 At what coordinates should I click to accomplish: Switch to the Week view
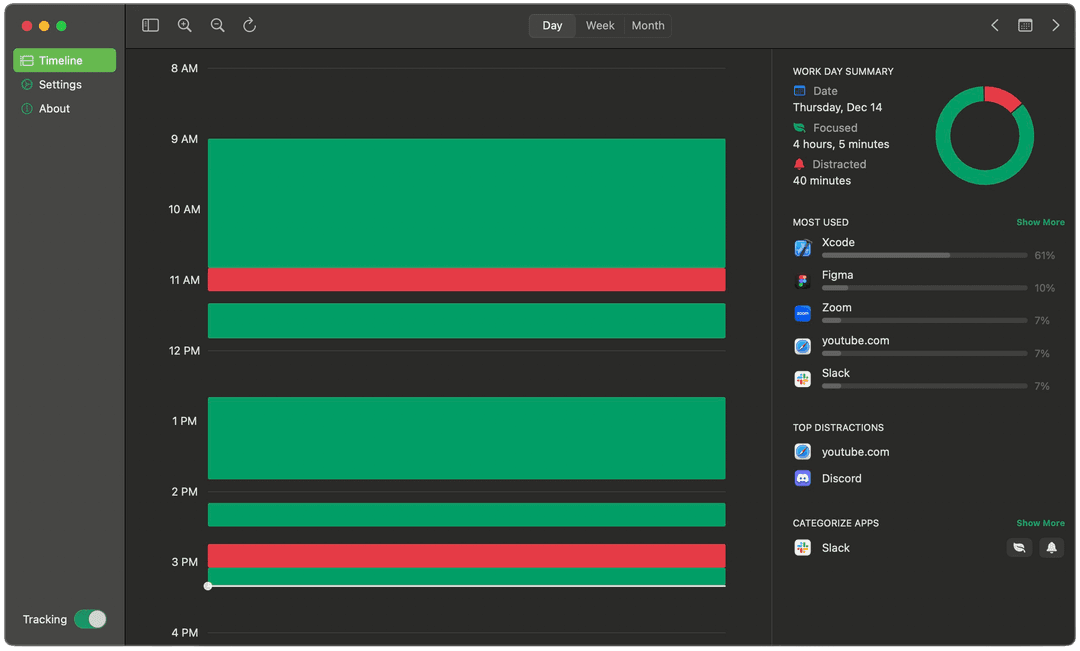[x=600, y=25]
